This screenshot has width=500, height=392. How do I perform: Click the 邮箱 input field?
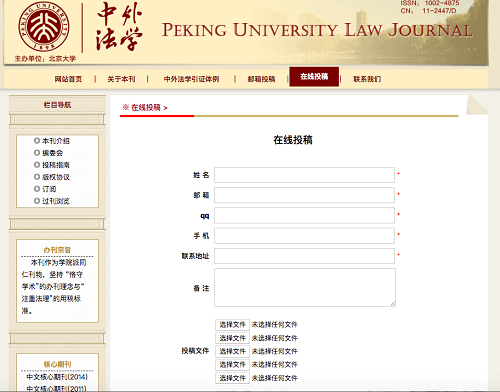point(304,195)
